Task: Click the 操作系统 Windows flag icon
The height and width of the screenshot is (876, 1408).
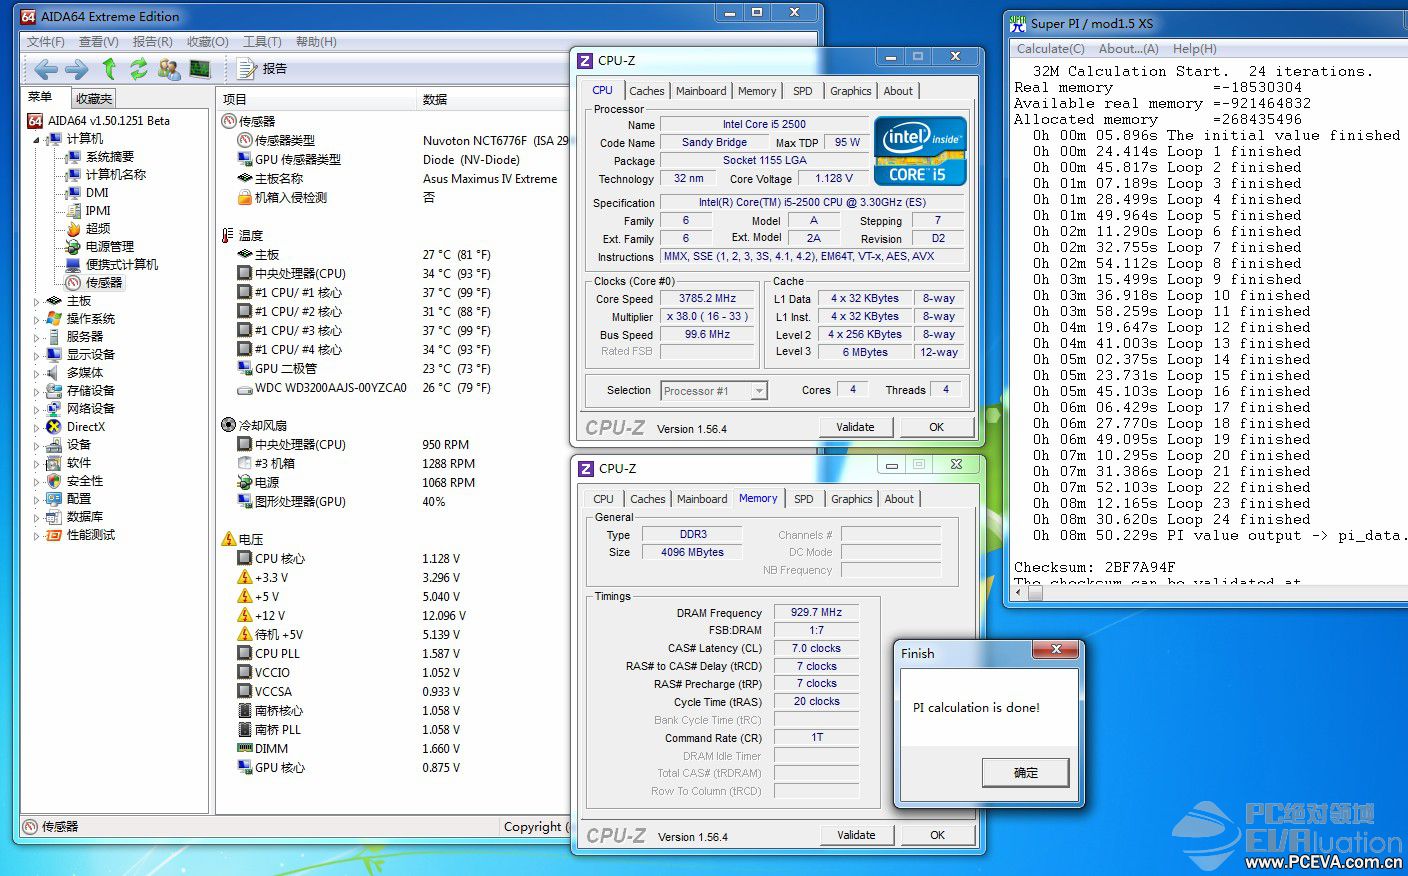Action: [x=54, y=319]
